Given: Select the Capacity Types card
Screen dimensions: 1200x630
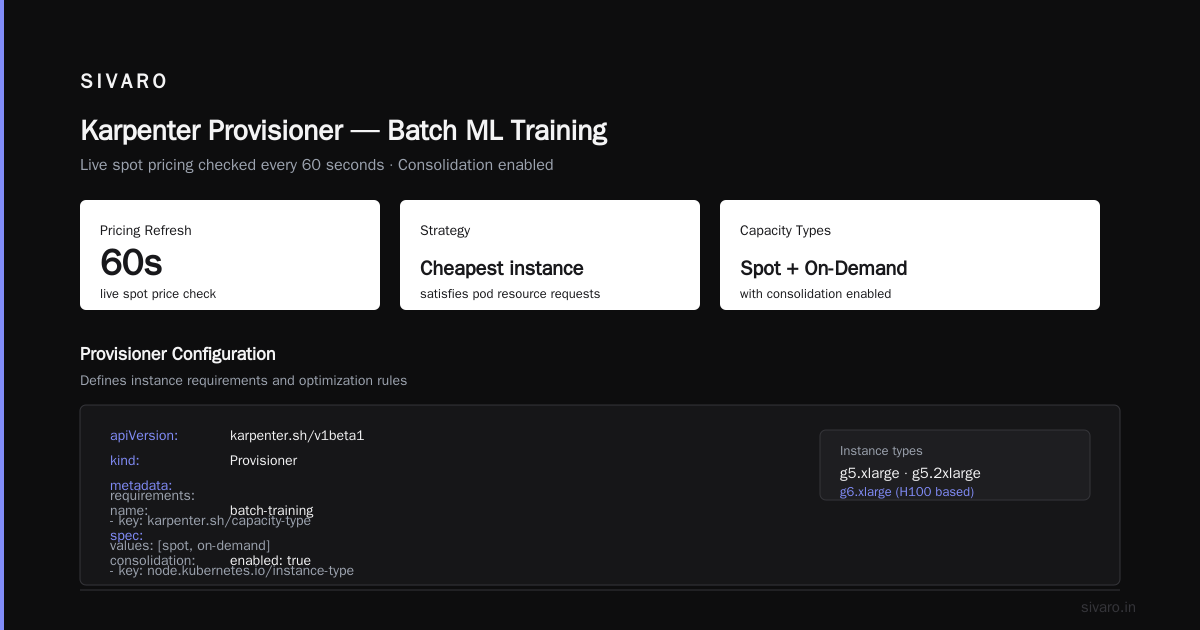Looking at the screenshot, I should pos(910,255).
